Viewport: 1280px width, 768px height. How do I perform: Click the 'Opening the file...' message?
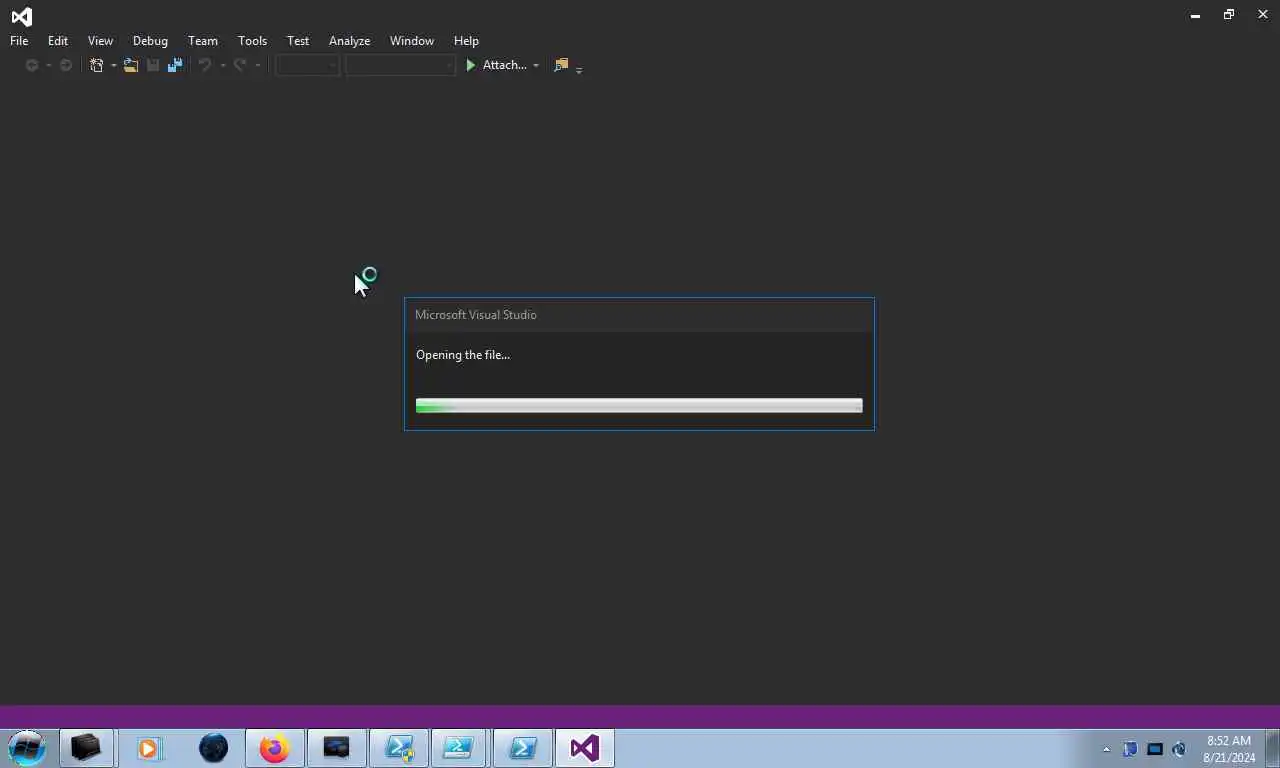point(463,355)
